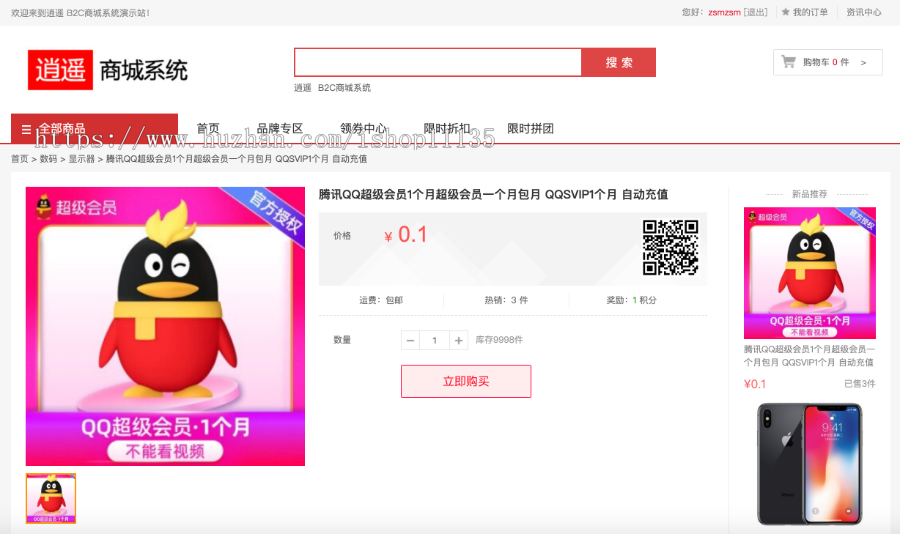Click 热销：3 件 text

click(506, 300)
